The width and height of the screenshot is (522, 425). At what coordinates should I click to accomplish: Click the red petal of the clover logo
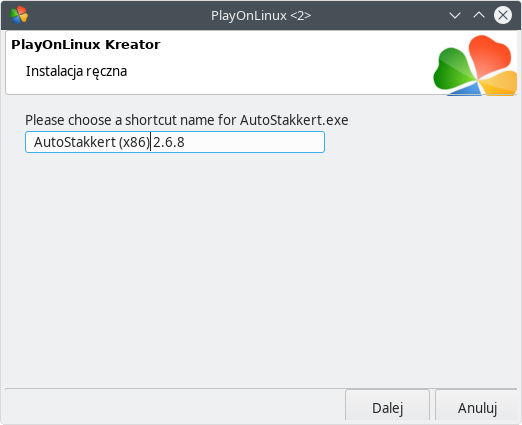click(489, 55)
